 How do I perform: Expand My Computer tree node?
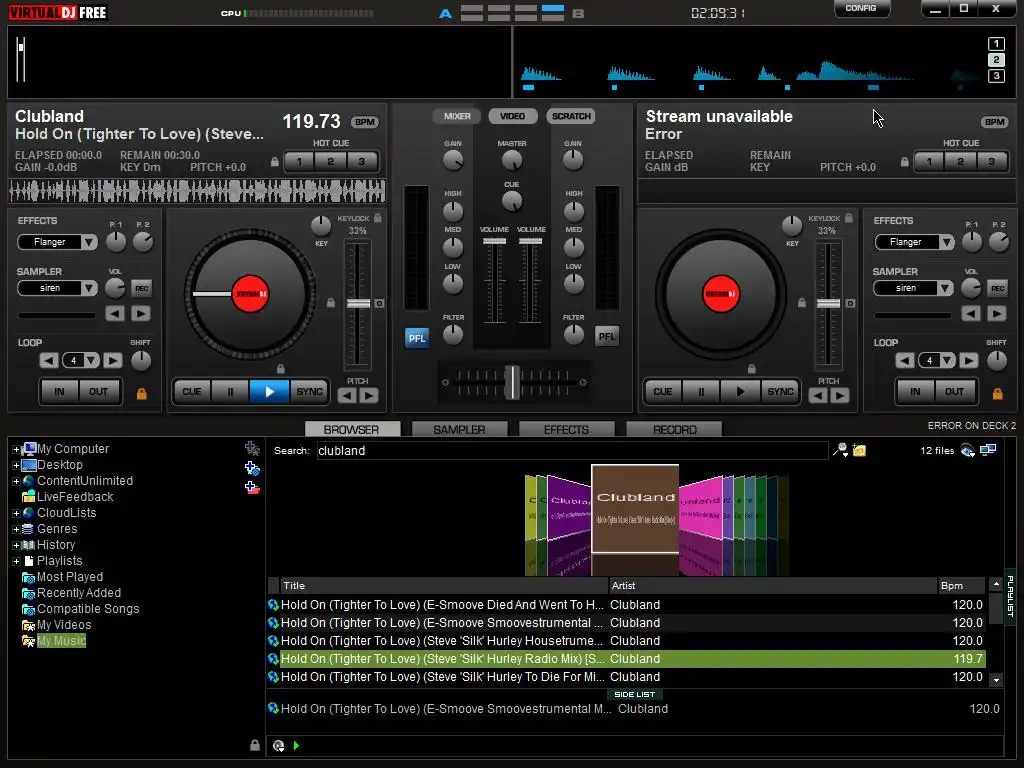pyautogui.click(x=16, y=449)
